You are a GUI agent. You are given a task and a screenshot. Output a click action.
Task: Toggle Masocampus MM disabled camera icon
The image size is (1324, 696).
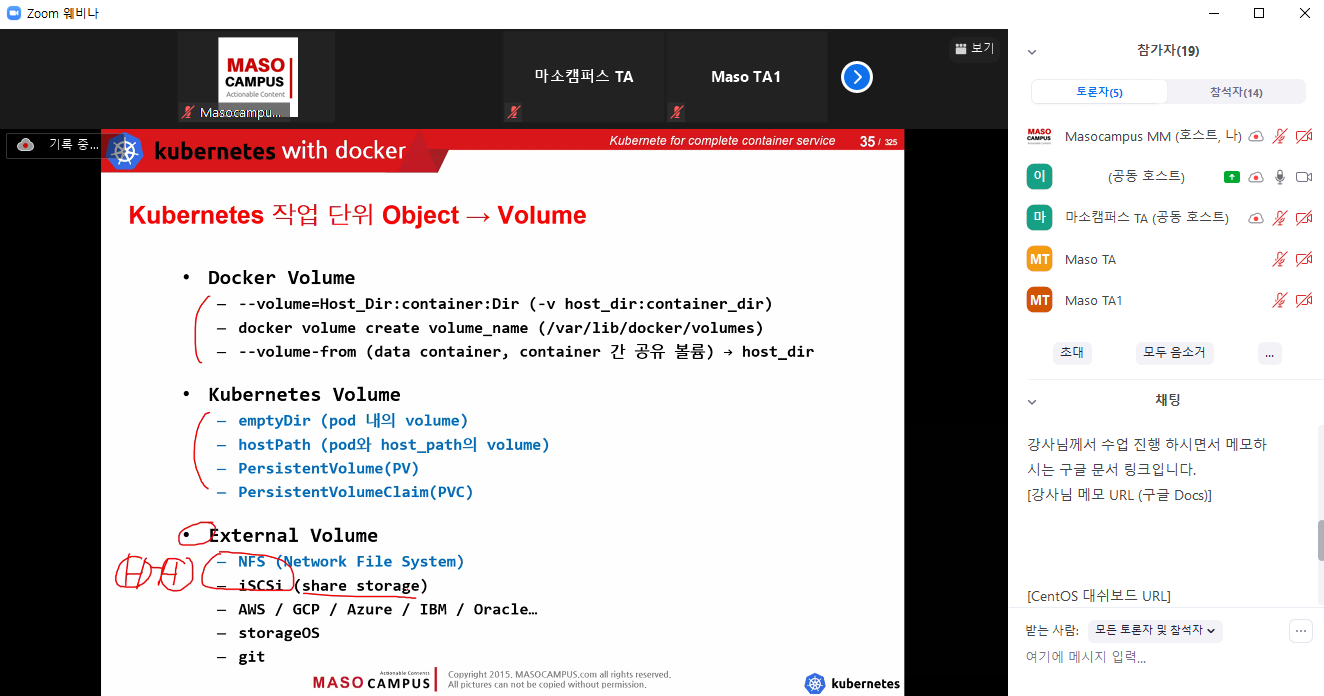coord(1304,136)
